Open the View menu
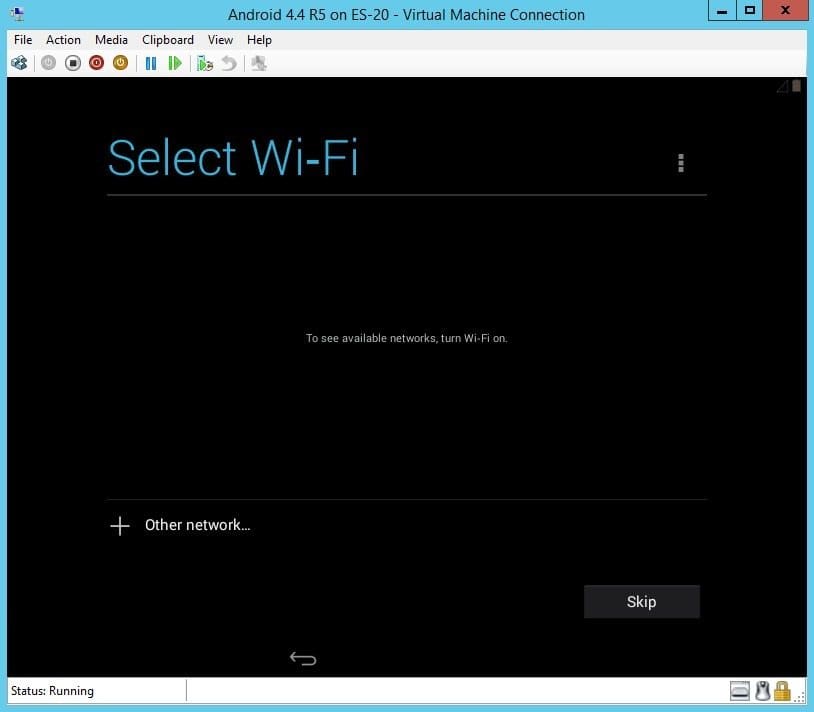814x712 pixels. [x=220, y=40]
